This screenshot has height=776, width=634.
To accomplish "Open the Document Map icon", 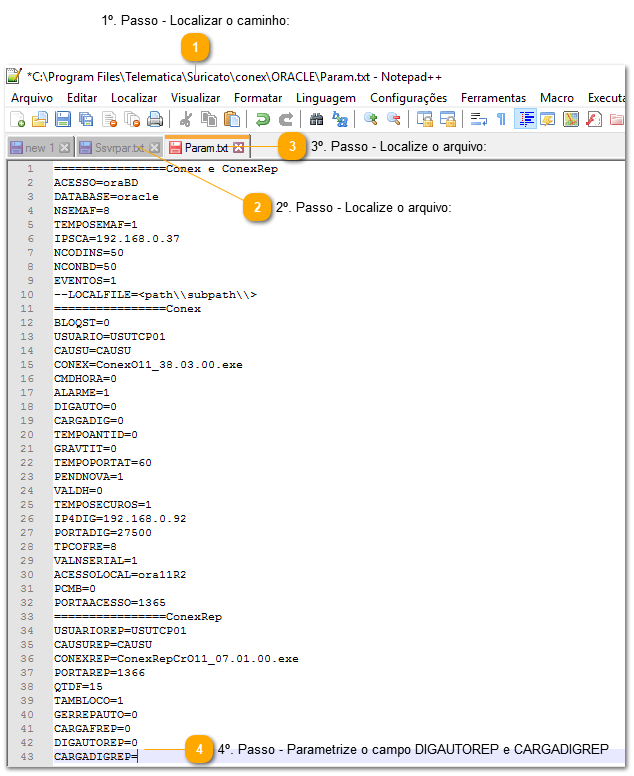I will [x=571, y=119].
